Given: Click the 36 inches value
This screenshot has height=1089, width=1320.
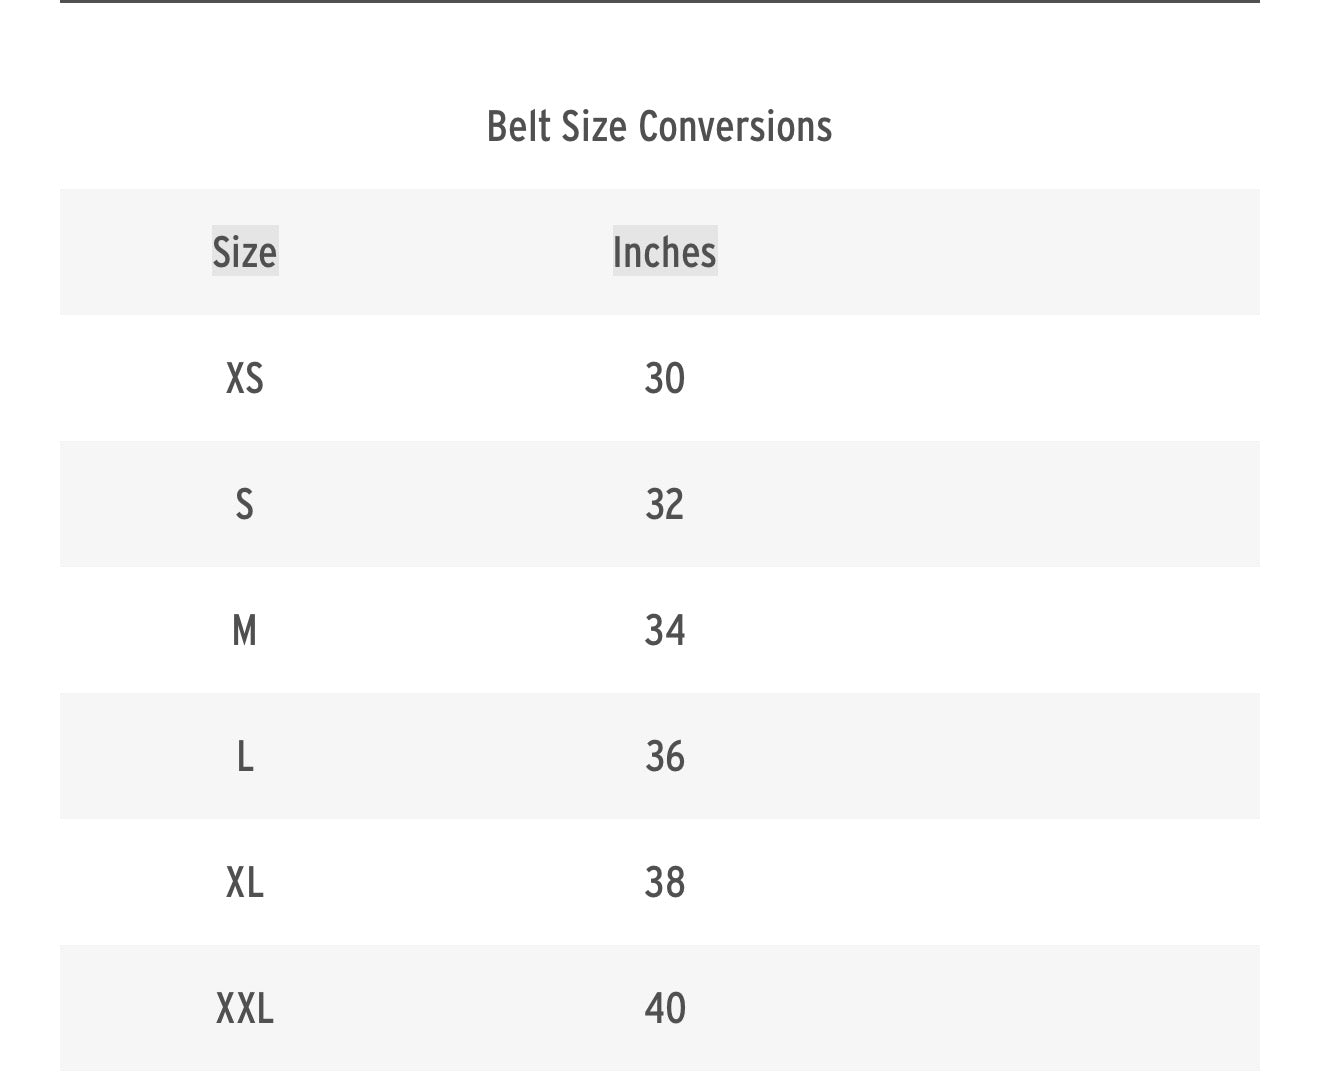Looking at the screenshot, I should pos(665,756).
